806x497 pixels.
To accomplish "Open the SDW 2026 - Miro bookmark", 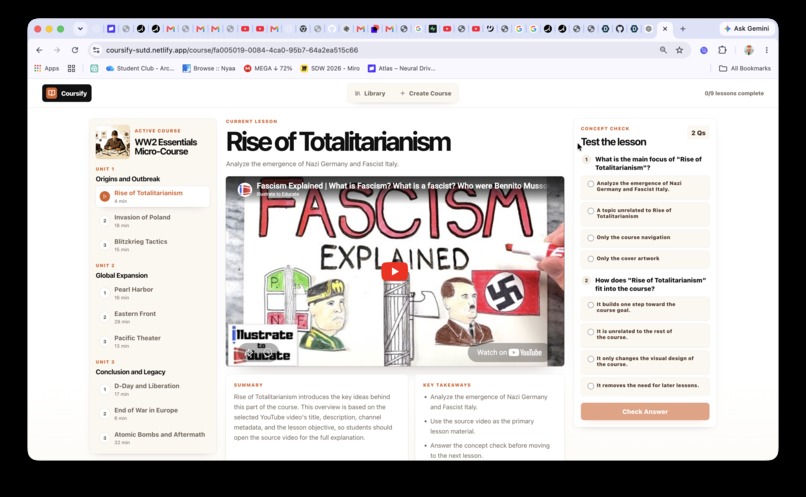I will [x=330, y=68].
